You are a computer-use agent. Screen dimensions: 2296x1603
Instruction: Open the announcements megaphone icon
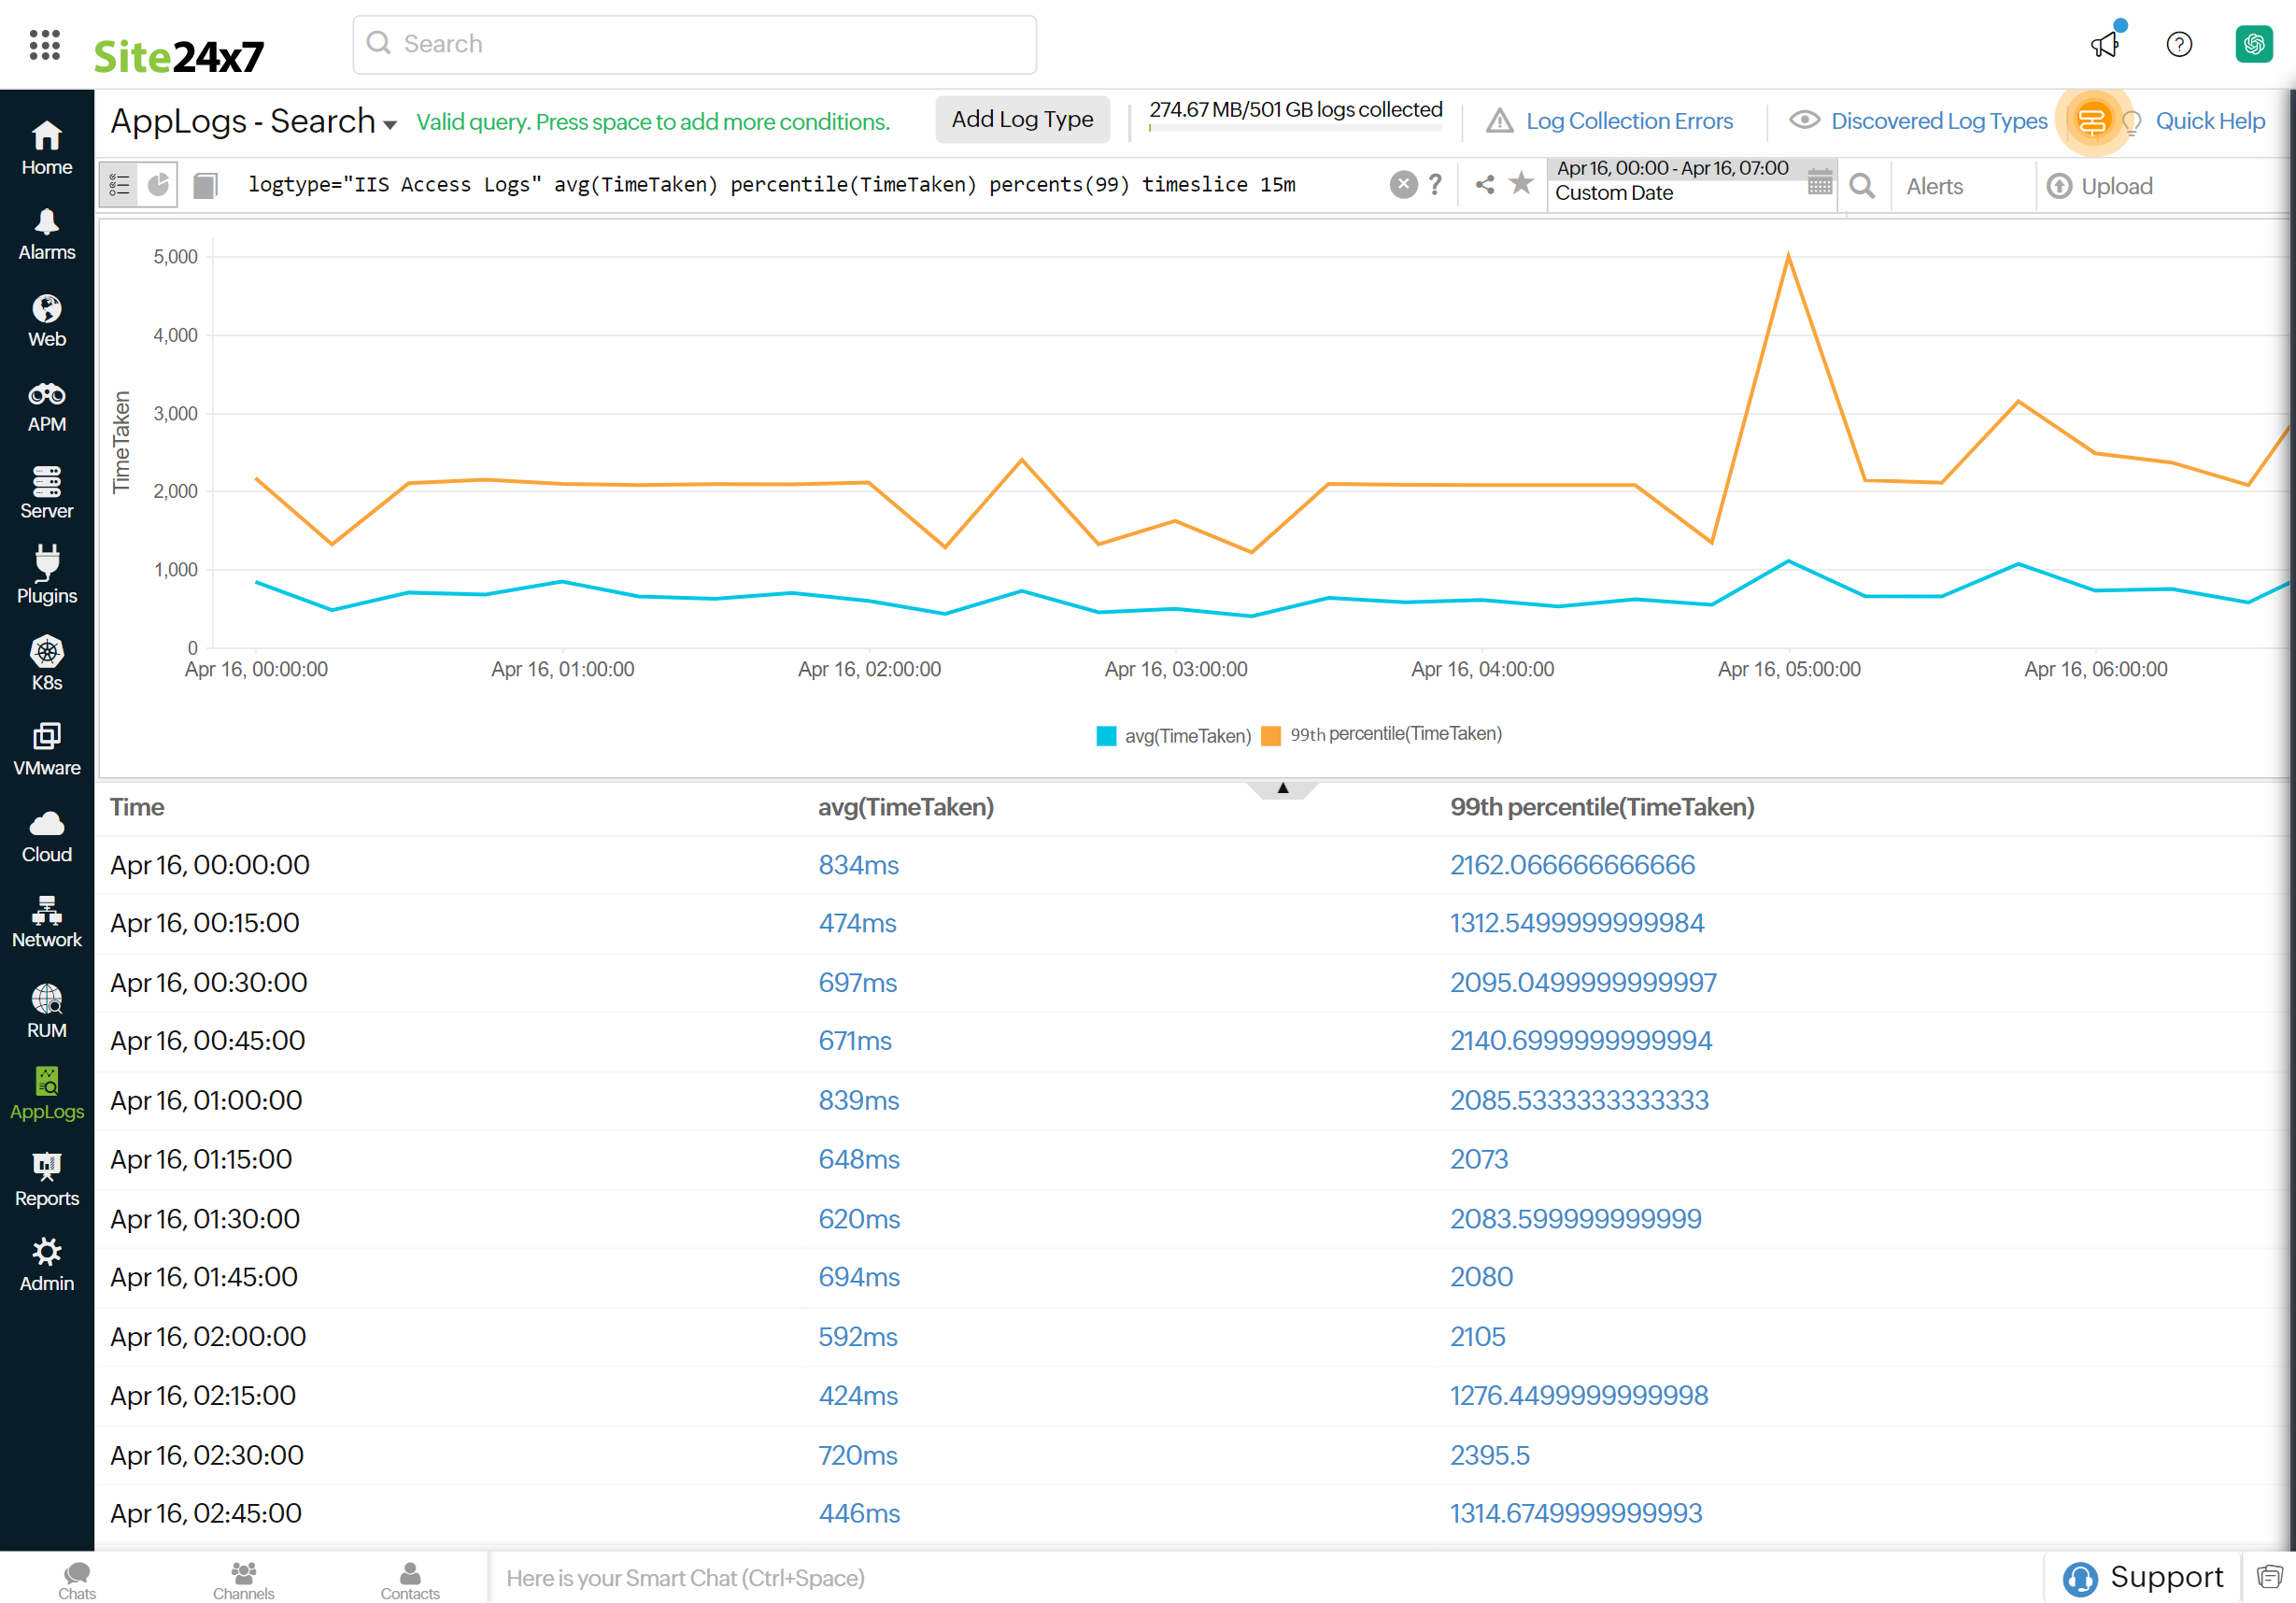click(2105, 44)
